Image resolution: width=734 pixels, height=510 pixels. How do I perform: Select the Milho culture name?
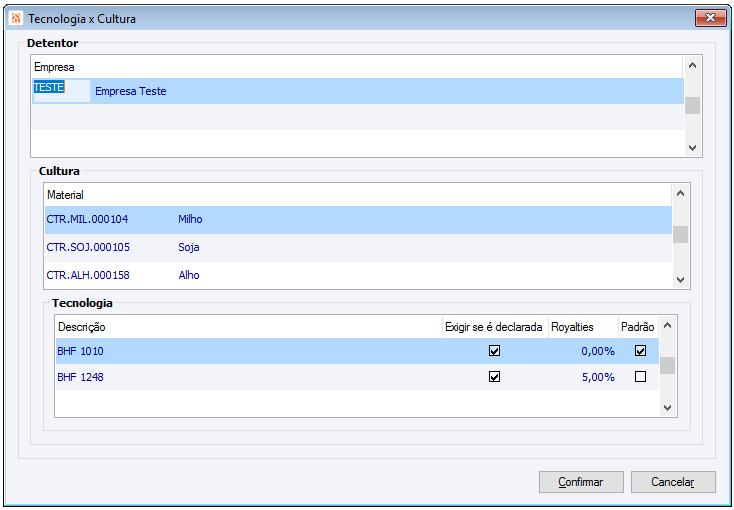[x=190, y=219]
